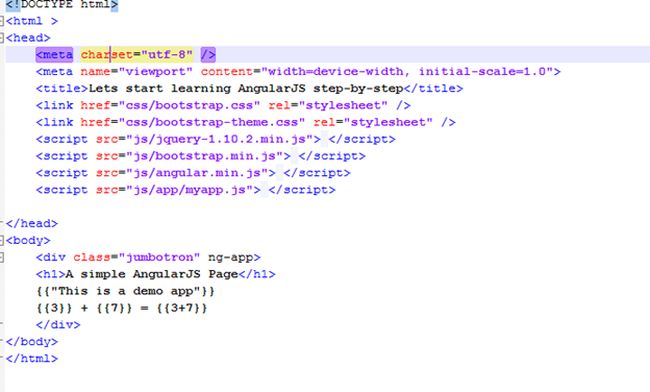This screenshot has width=650, height=392.
Task: Click the {{7}} expression
Action: 114,308
